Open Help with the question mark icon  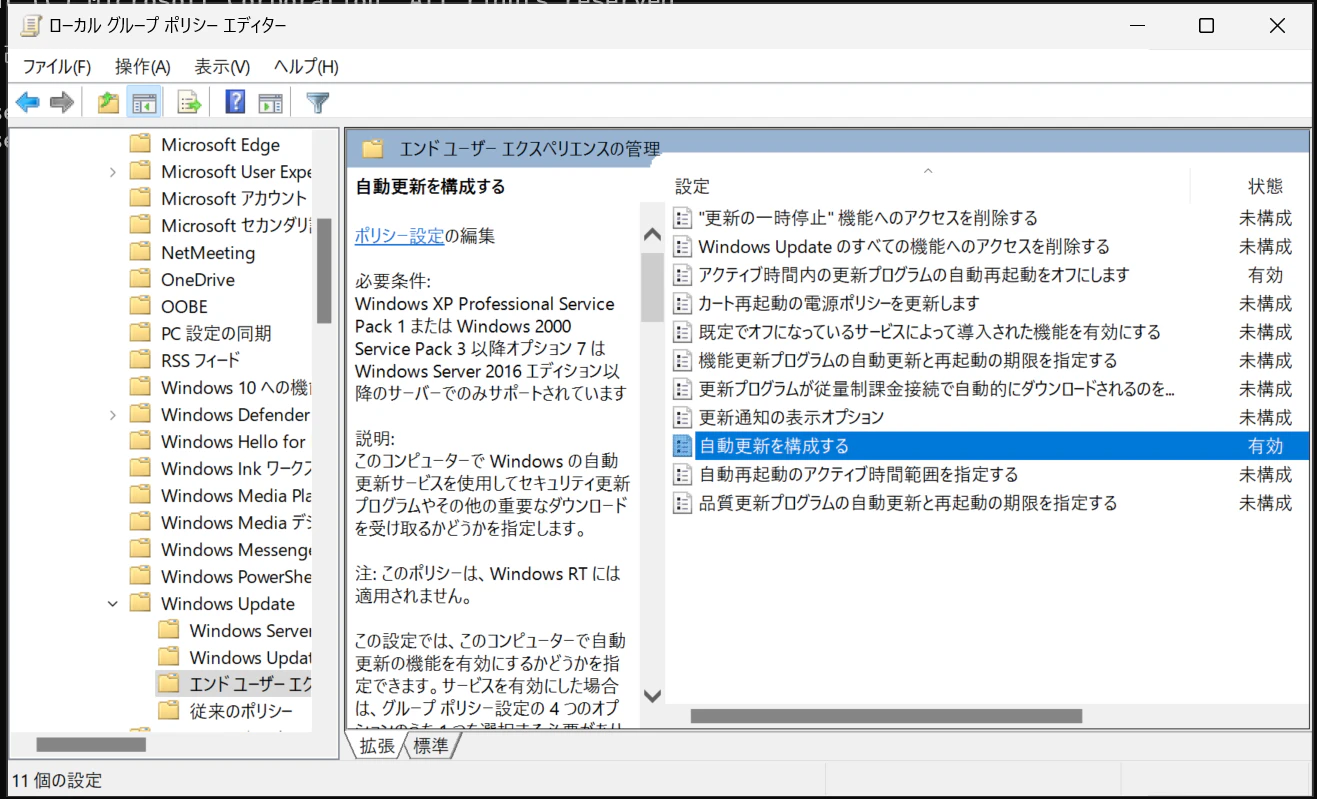pos(235,102)
